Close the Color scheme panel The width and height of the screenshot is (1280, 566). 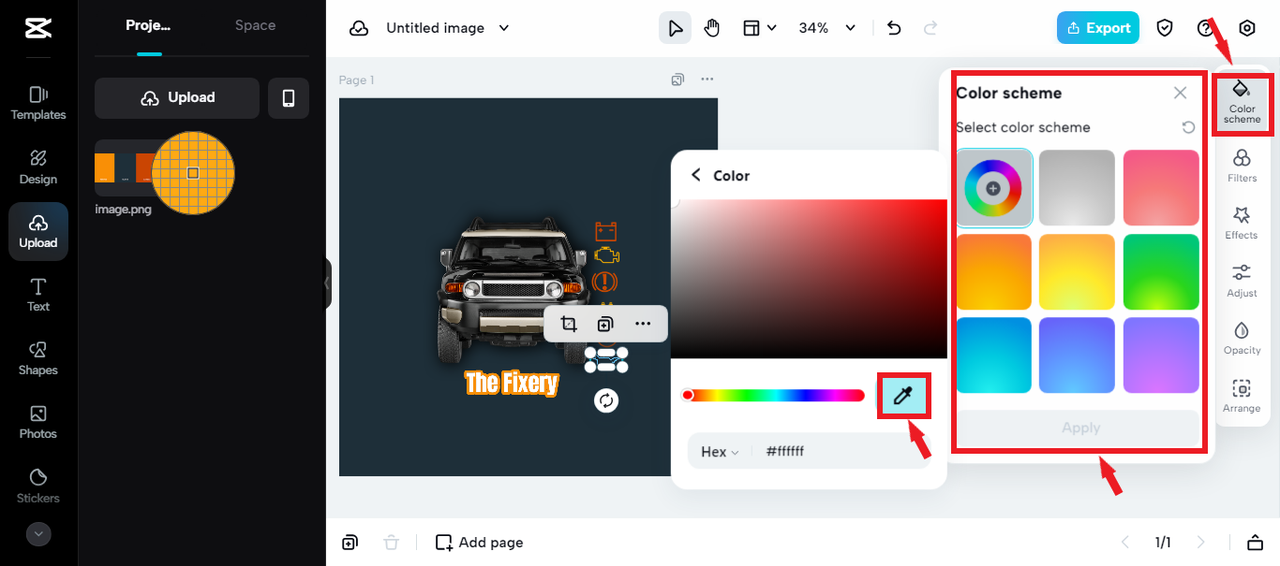(1180, 93)
